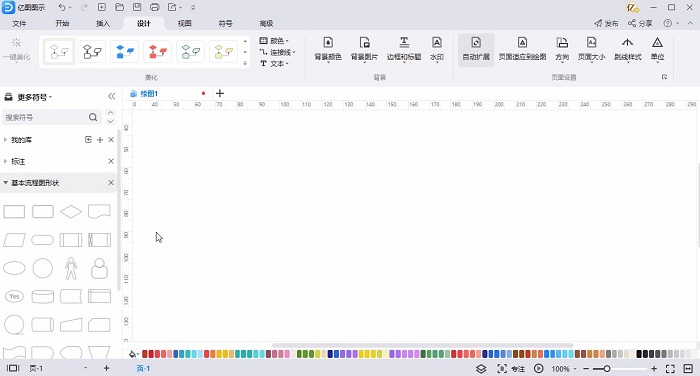Toggle fullscreen view icon in status bar
Image resolution: width=700 pixels, height=376 pixels.
point(670,369)
